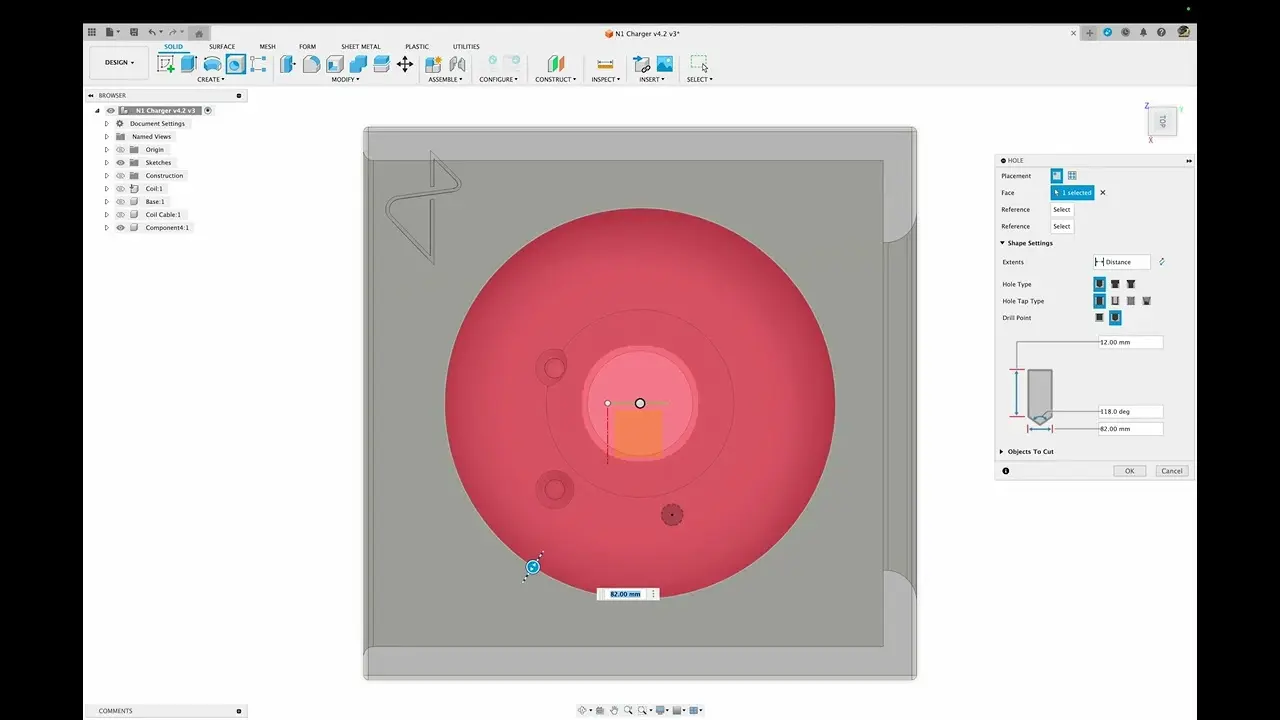1280x720 pixels.
Task: Toggle visibility of Component4:1
Action: (120, 228)
